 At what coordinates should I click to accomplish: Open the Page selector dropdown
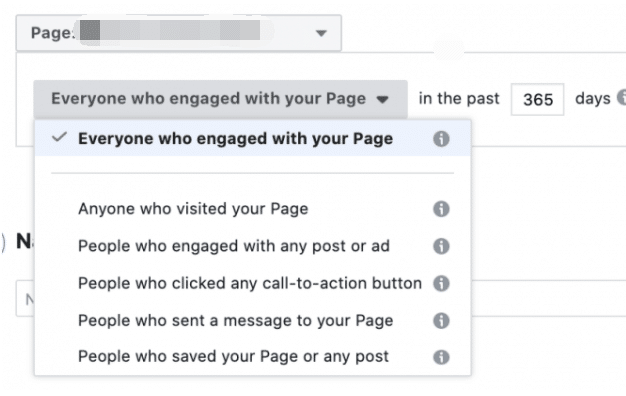click(x=178, y=33)
